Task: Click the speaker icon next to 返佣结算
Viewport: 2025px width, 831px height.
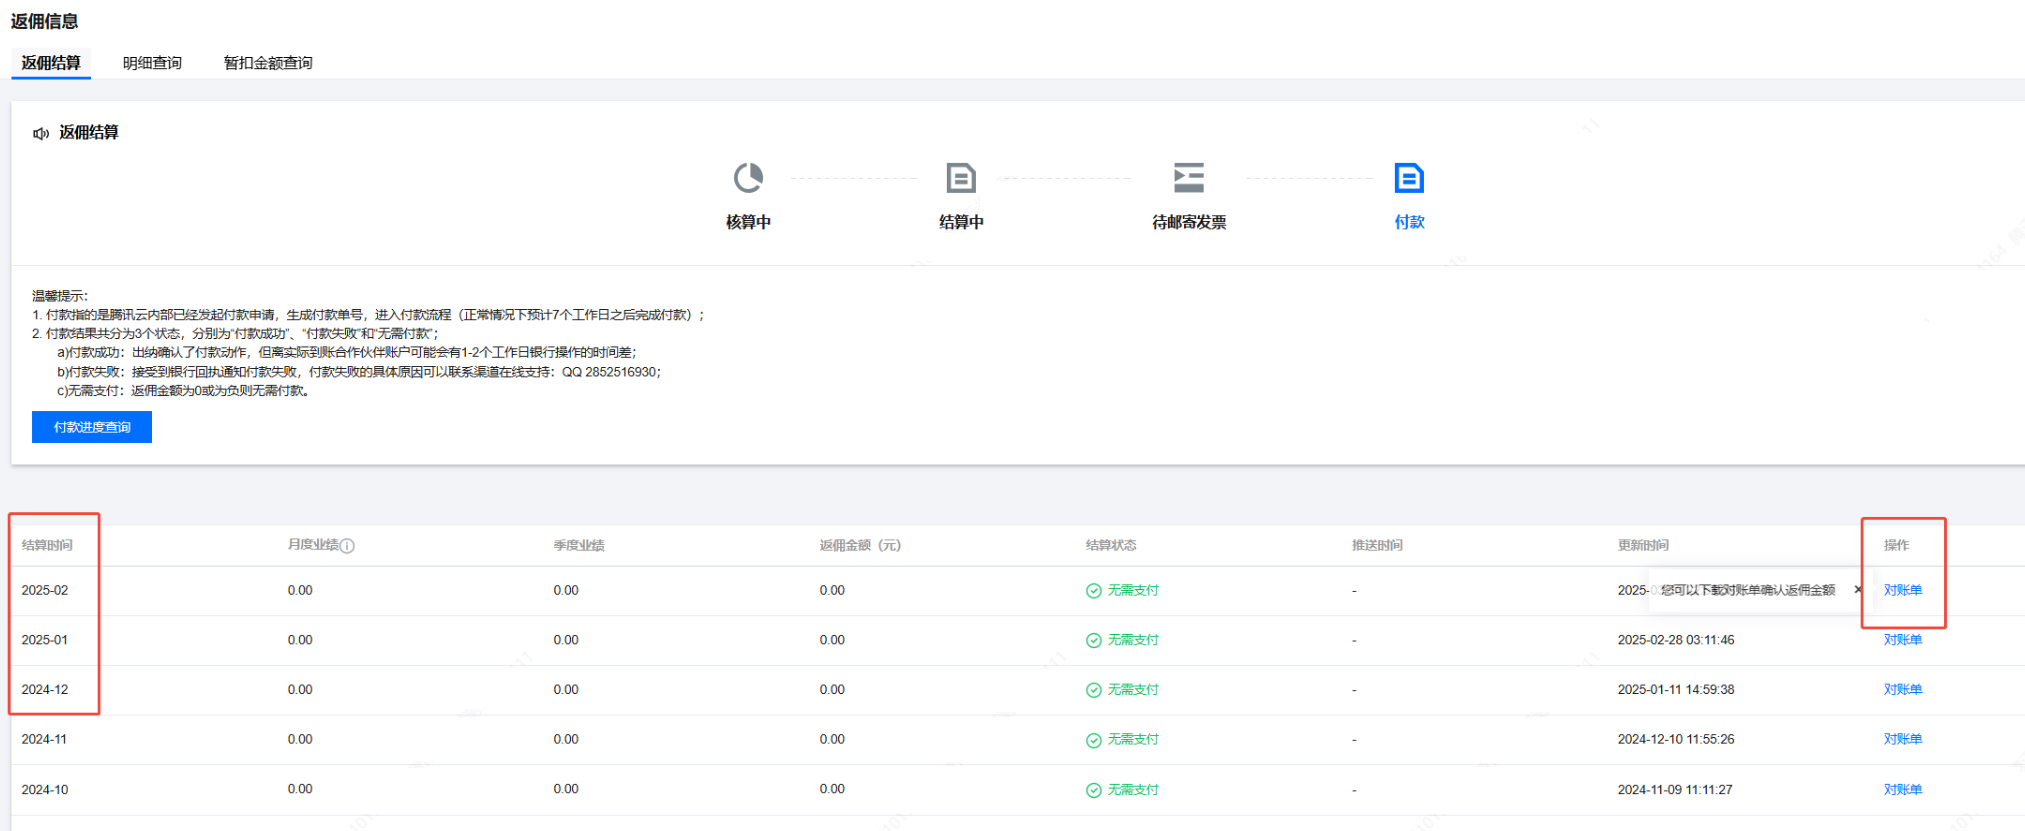Action: [x=41, y=133]
